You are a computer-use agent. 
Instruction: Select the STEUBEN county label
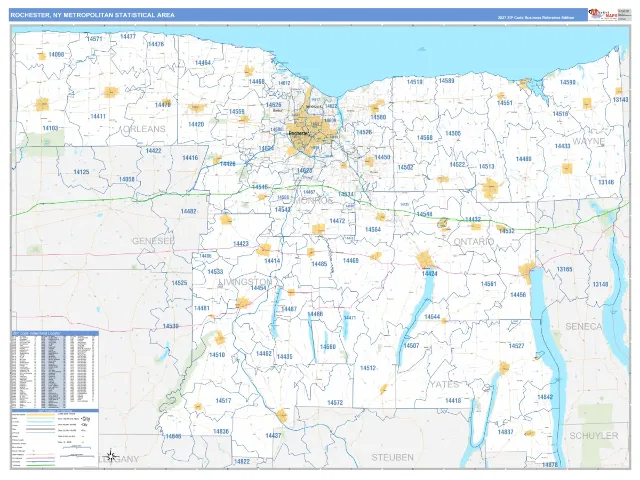pyautogui.click(x=392, y=457)
